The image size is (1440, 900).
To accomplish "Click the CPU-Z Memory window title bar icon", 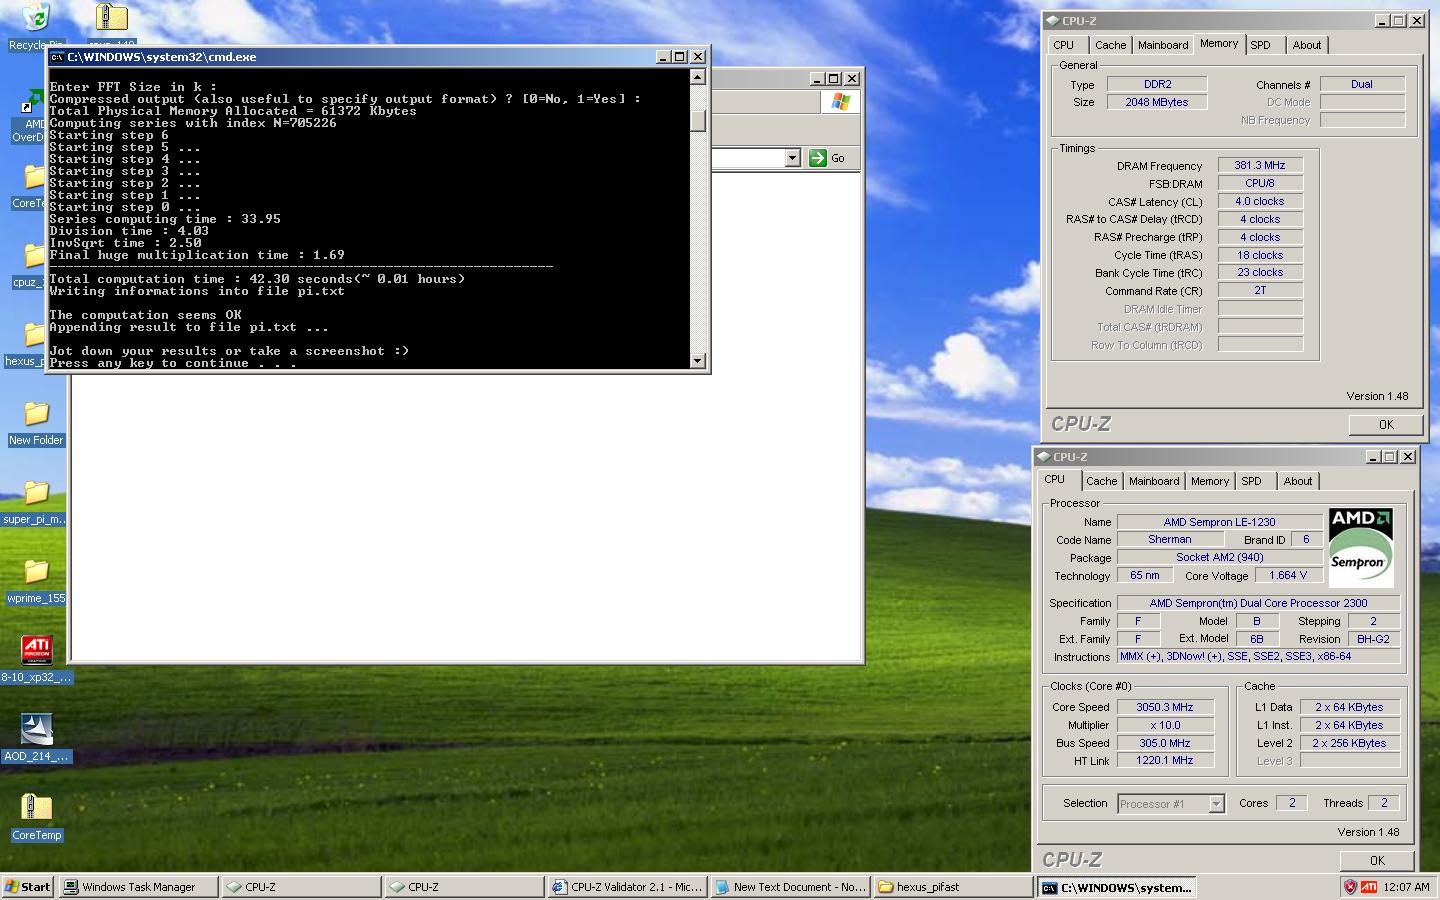I will (1052, 21).
